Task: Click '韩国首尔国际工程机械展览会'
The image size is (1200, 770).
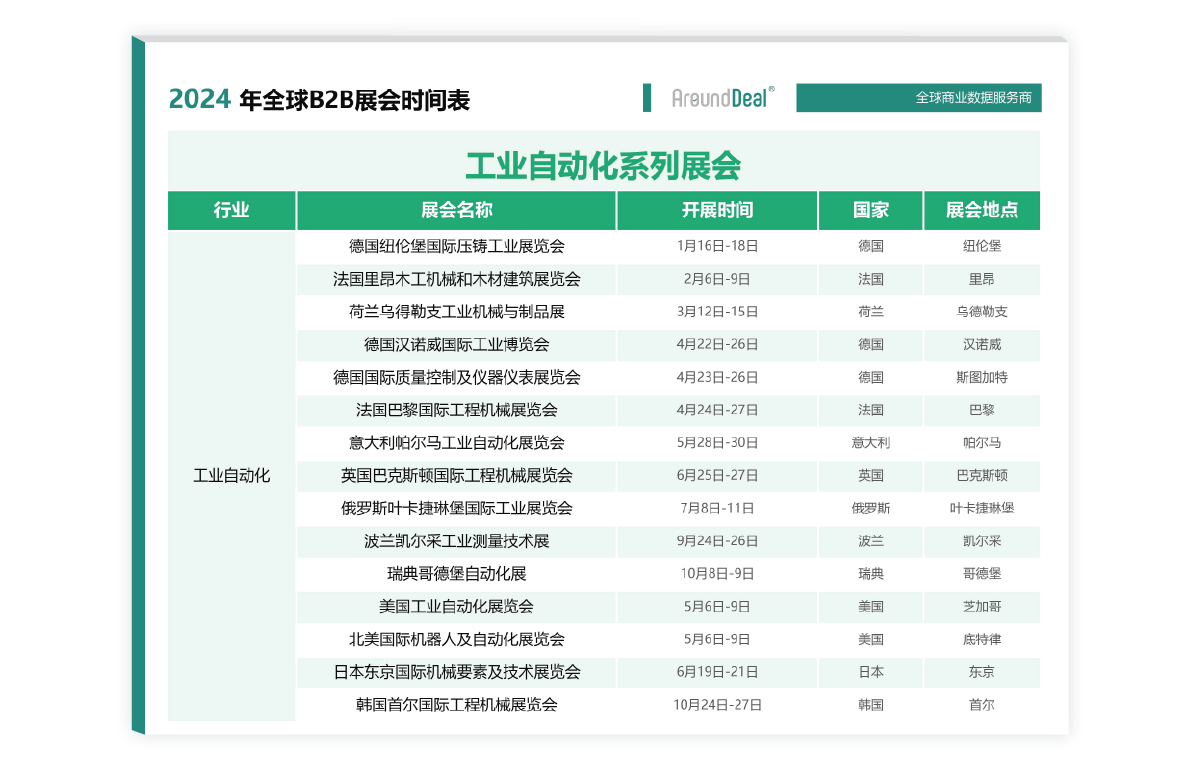Action: click(x=457, y=704)
